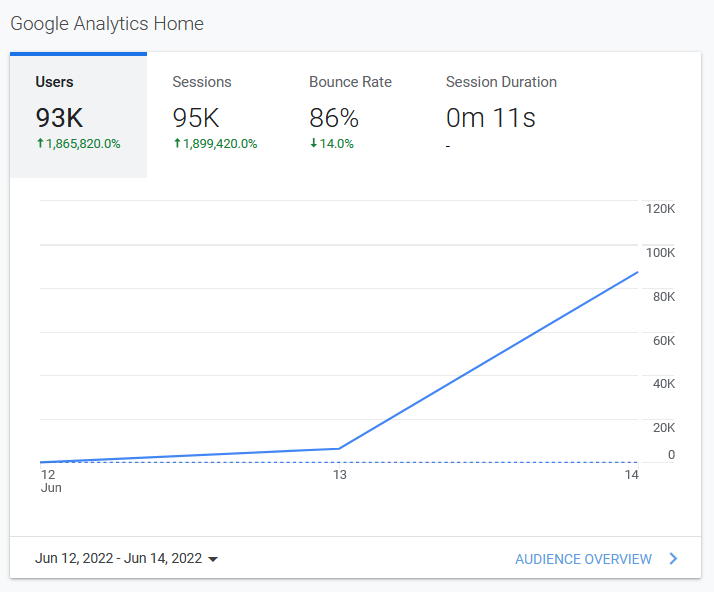Click the 60K y-axis label
This screenshot has height=592, width=714.
pyautogui.click(x=664, y=341)
